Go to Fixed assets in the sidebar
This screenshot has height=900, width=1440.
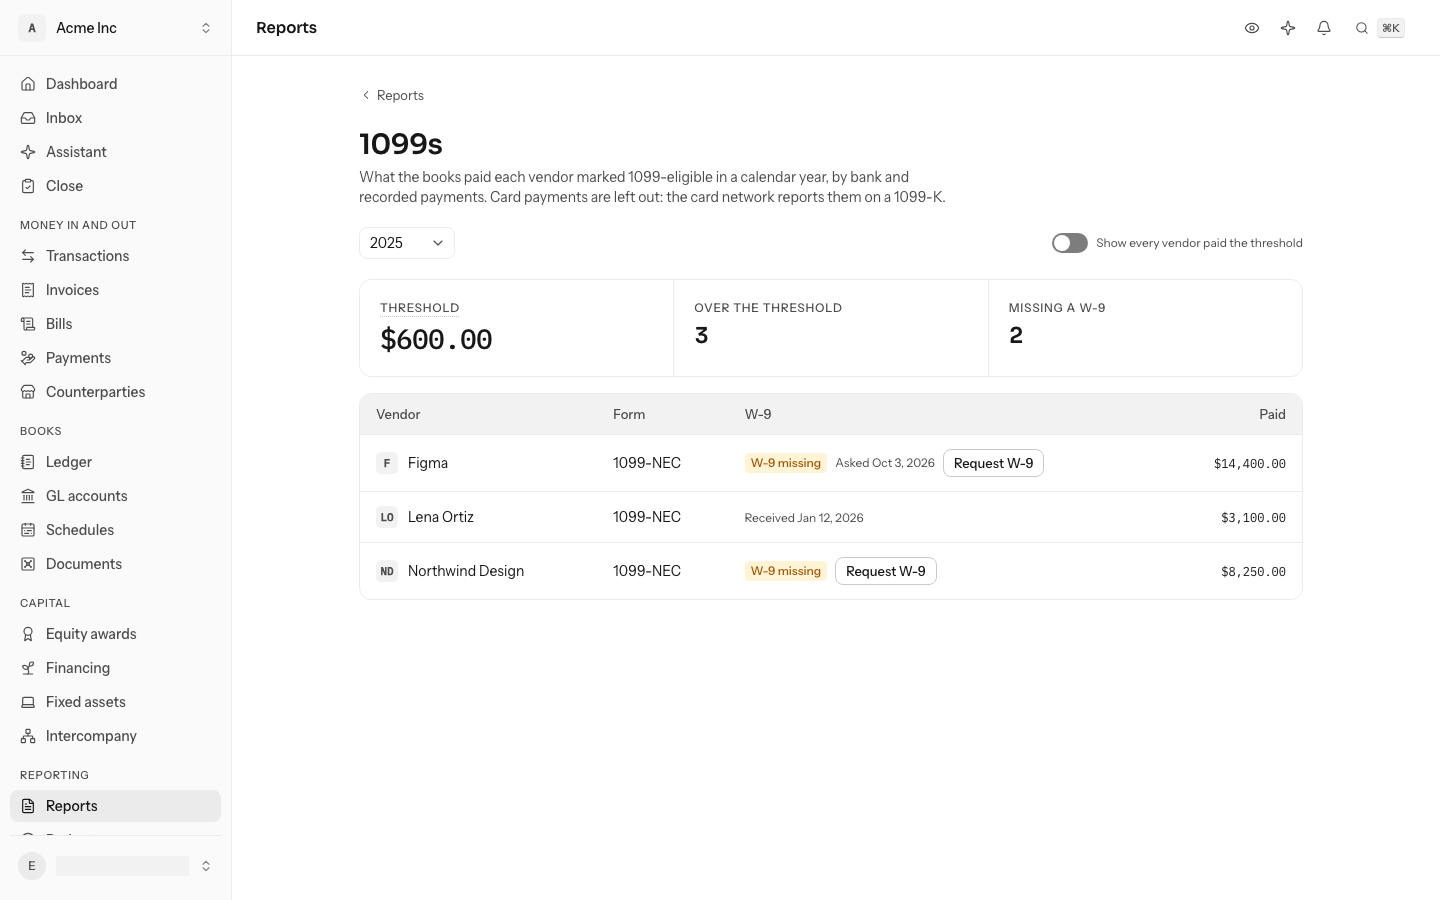116,702
